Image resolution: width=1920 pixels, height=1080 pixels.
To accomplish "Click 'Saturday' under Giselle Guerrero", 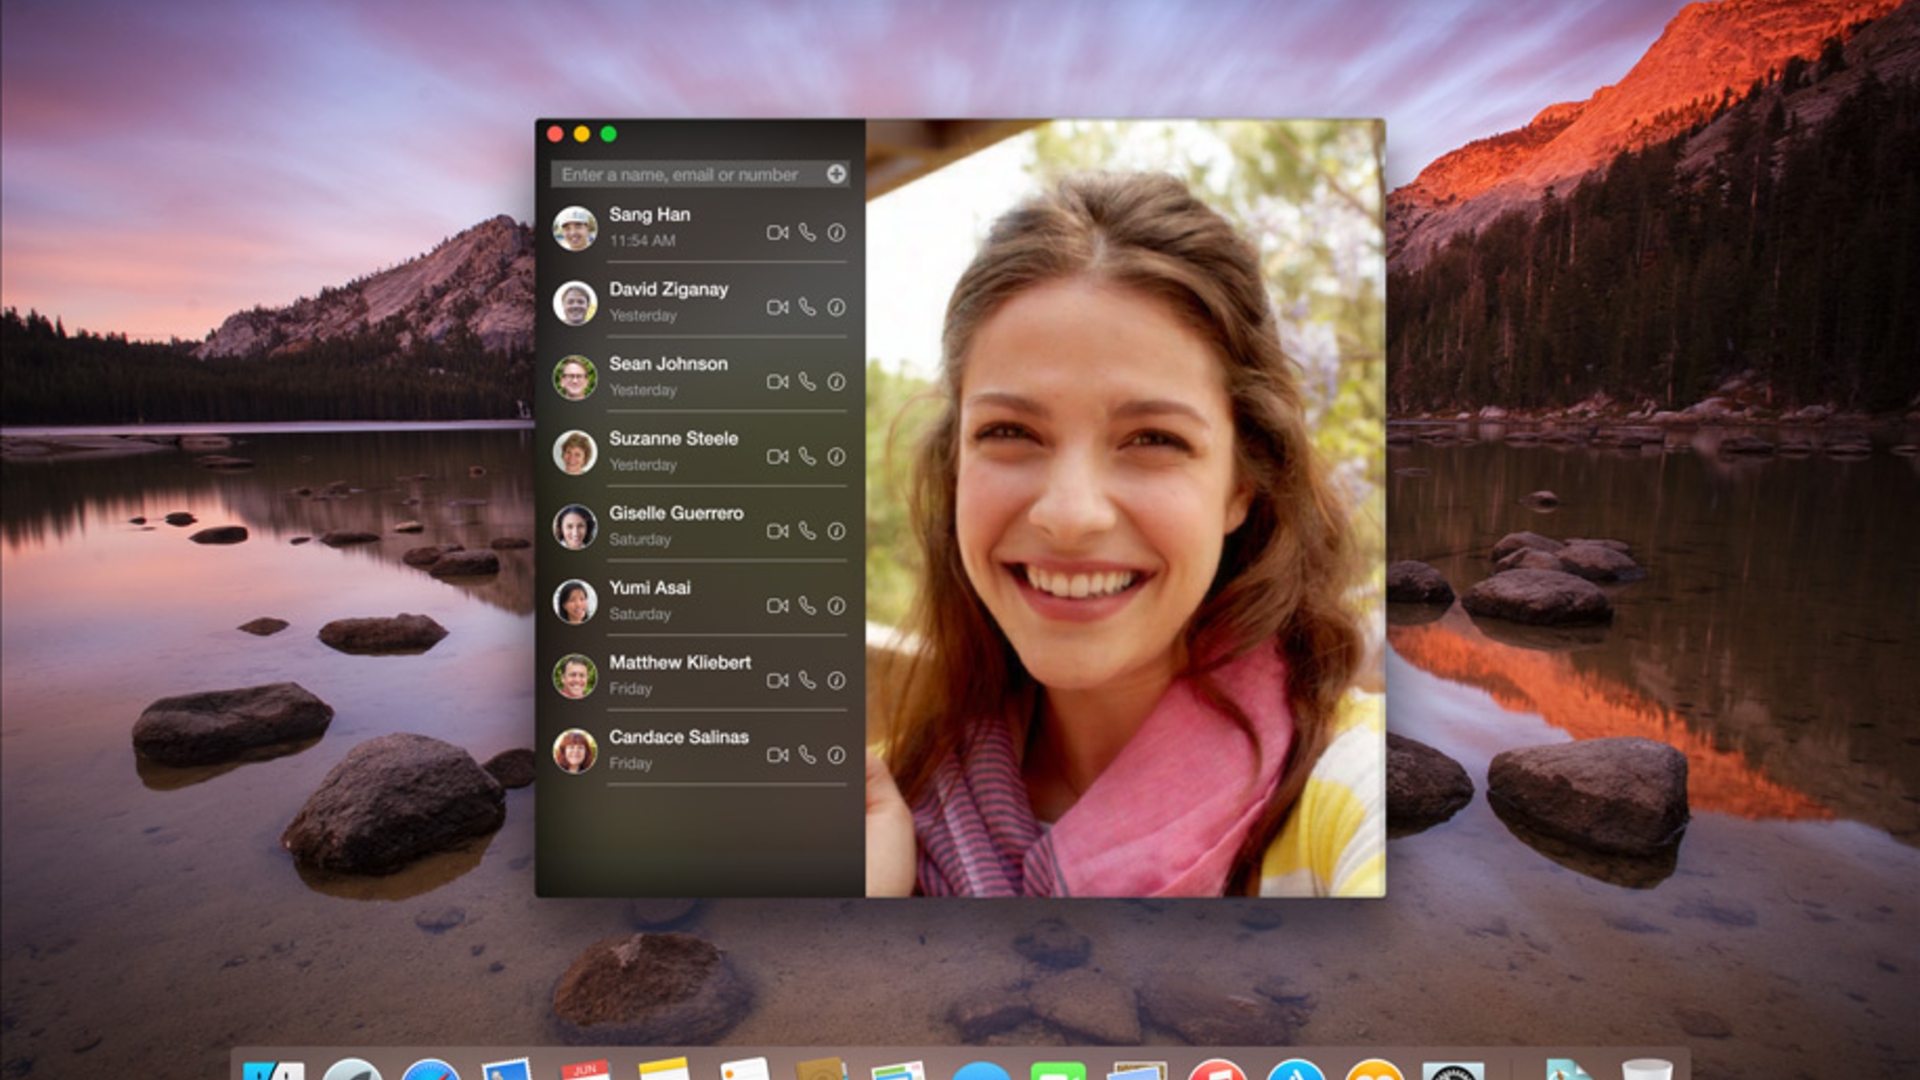I will coord(640,540).
